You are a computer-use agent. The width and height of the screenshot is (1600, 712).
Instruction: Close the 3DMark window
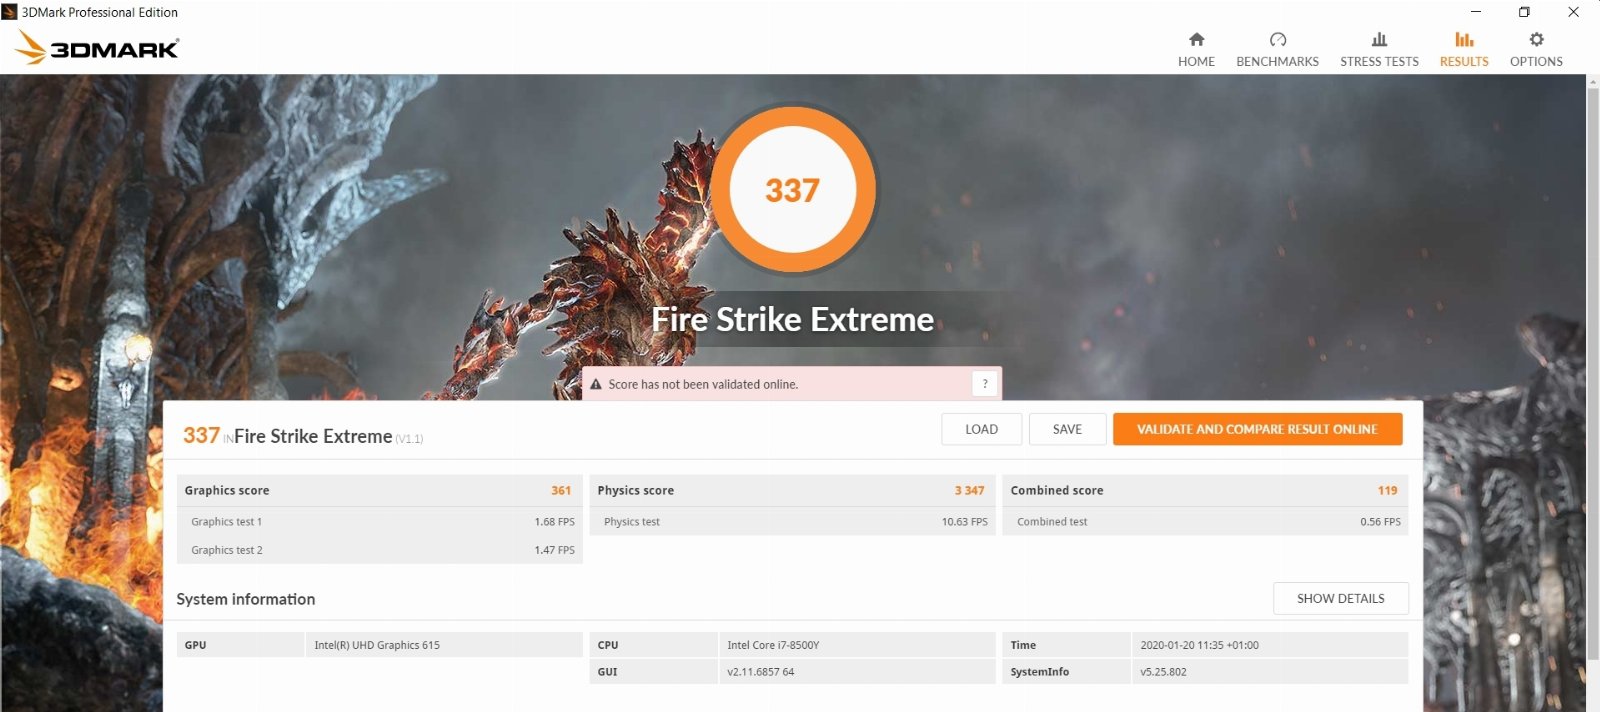pyautogui.click(x=1573, y=12)
